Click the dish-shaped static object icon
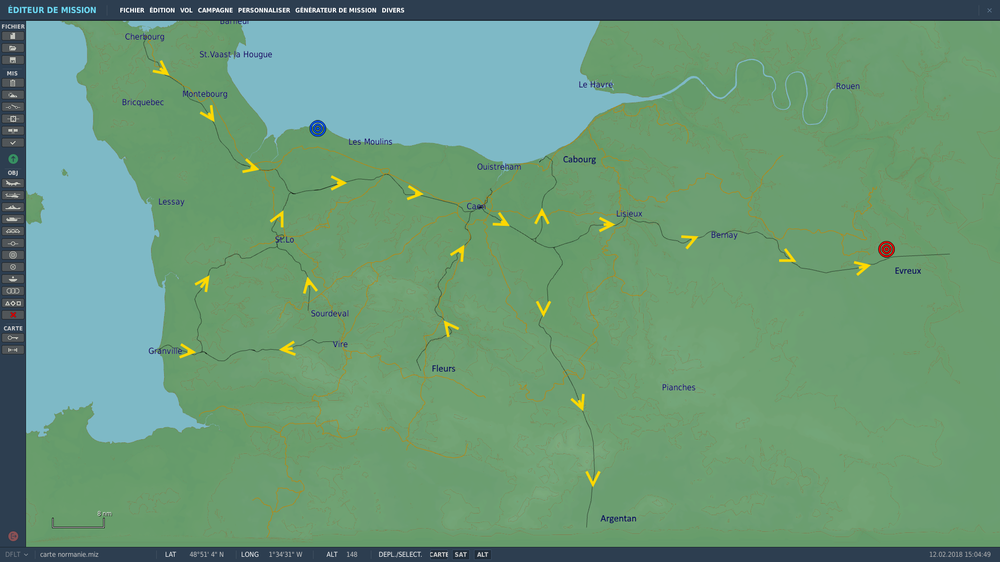This screenshot has height=562, width=1000. tap(12, 279)
